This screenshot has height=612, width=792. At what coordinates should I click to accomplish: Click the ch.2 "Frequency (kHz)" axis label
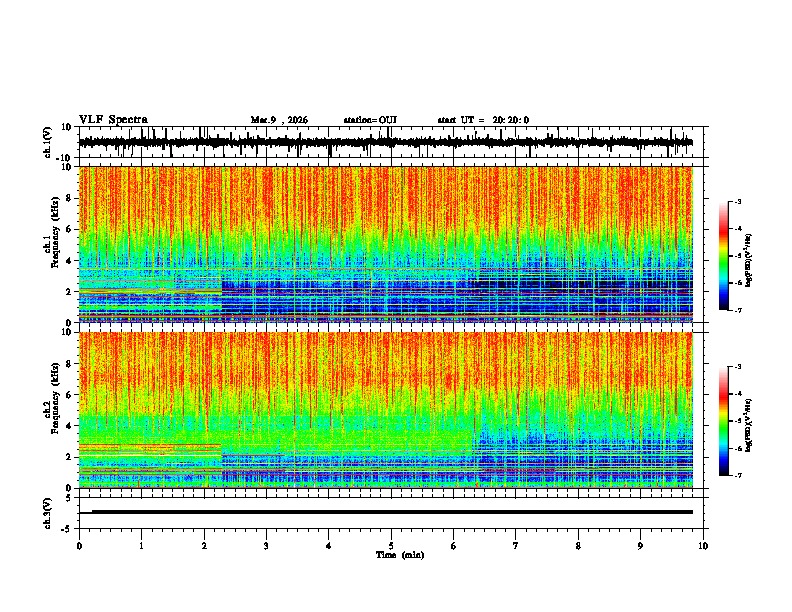pos(55,398)
